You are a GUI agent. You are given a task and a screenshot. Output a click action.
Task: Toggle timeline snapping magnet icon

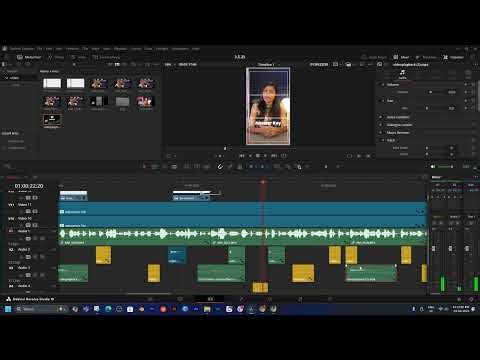(220, 167)
